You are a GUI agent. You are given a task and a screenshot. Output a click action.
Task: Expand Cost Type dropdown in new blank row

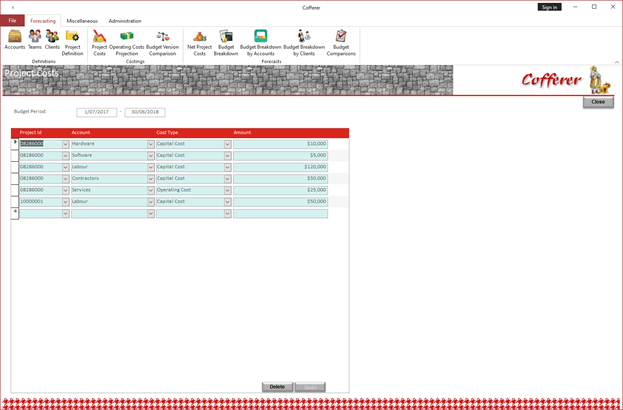point(227,214)
